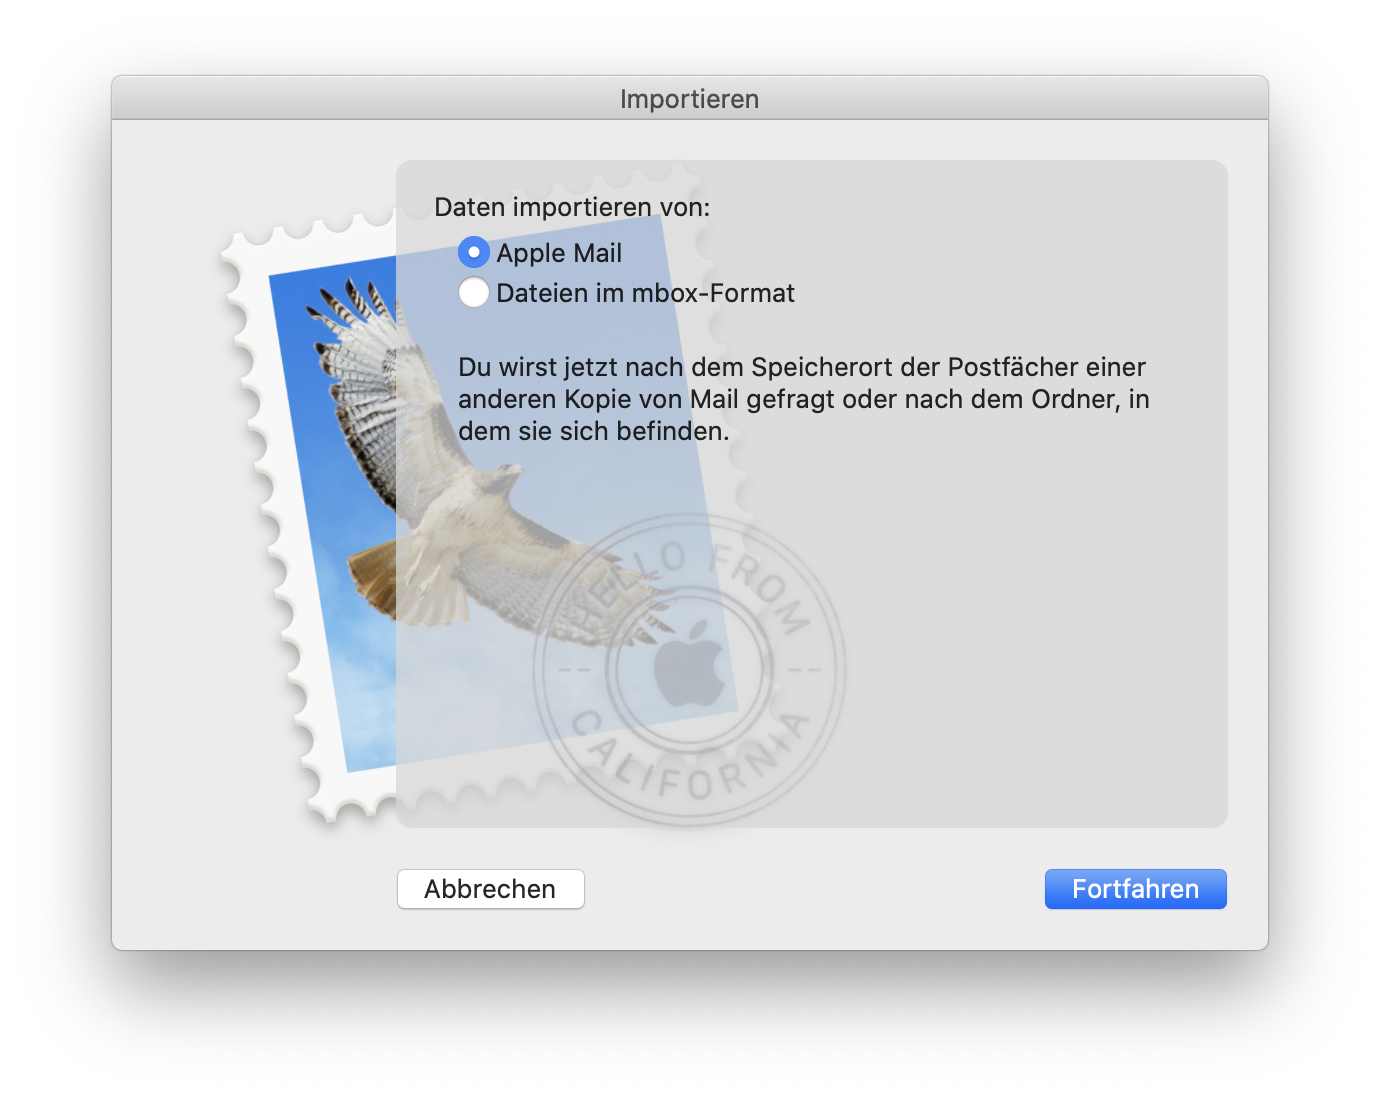Click the Importieren window title

tap(690, 99)
